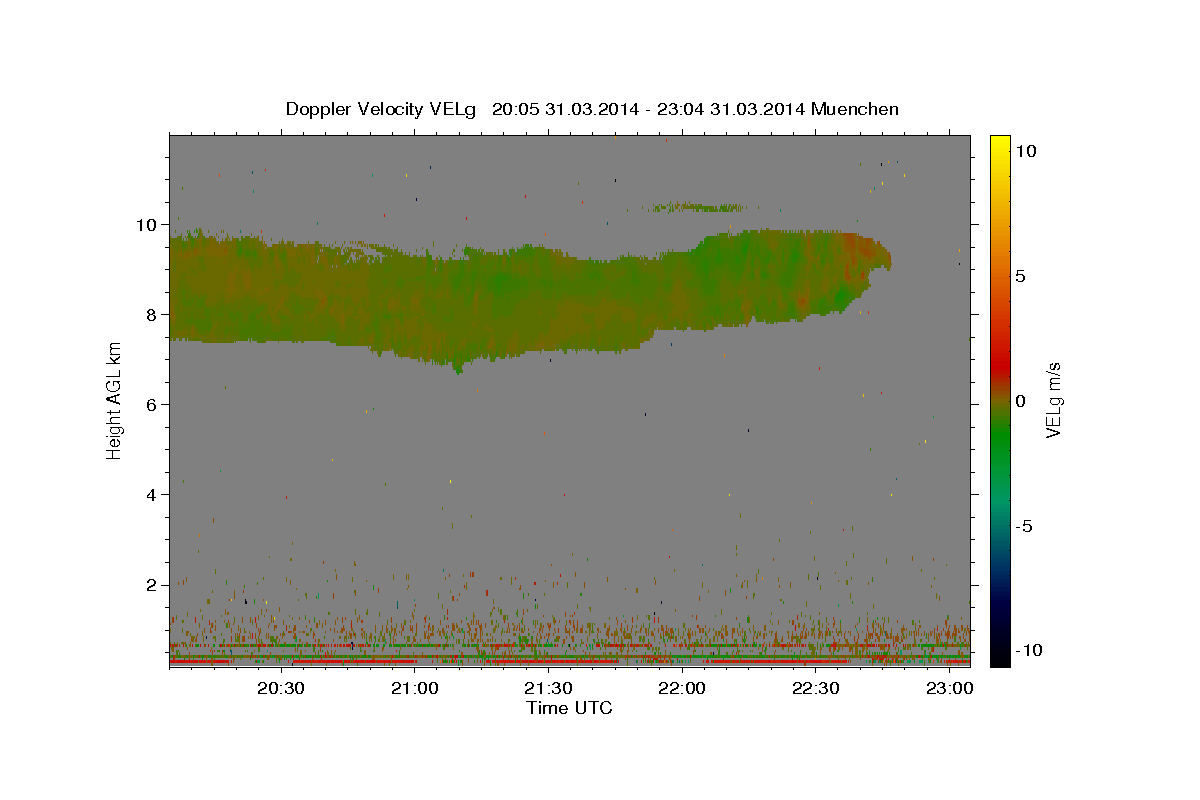Click the colorbar value 10 label

1025,150
